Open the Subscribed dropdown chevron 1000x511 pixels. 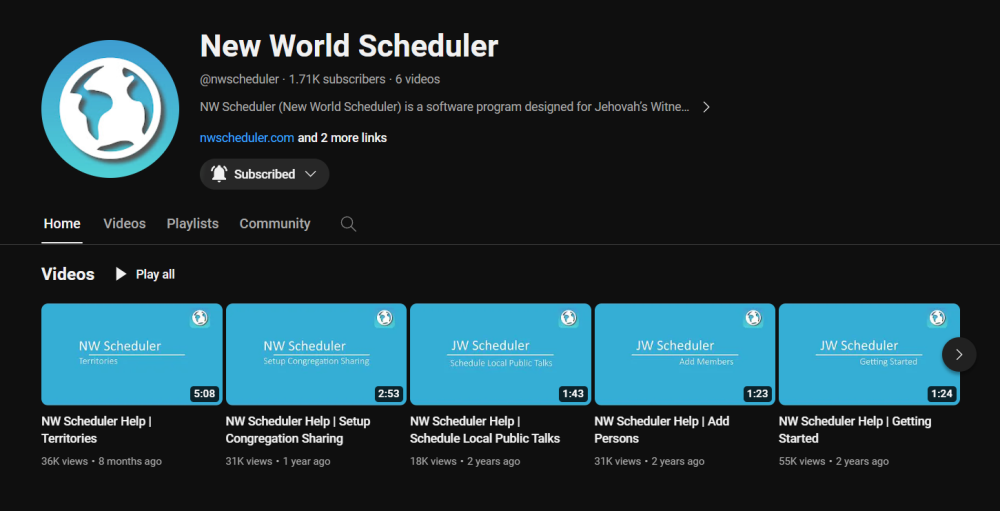(310, 174)
